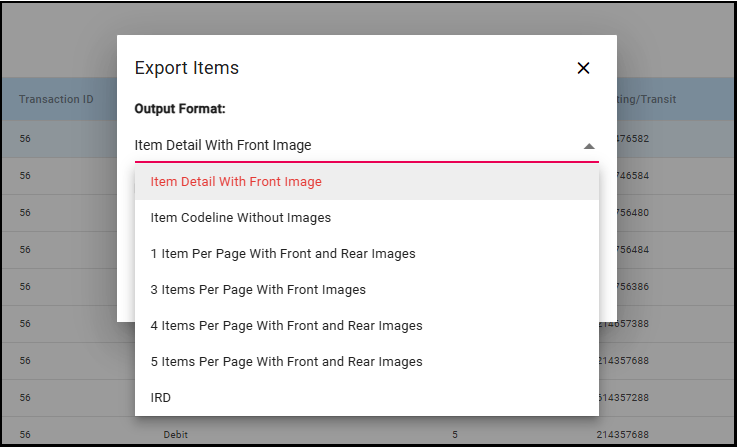Viewport: 737px width, 447px height.
Task: Select 5 Items Per Page option
Action: pos(286,362)
